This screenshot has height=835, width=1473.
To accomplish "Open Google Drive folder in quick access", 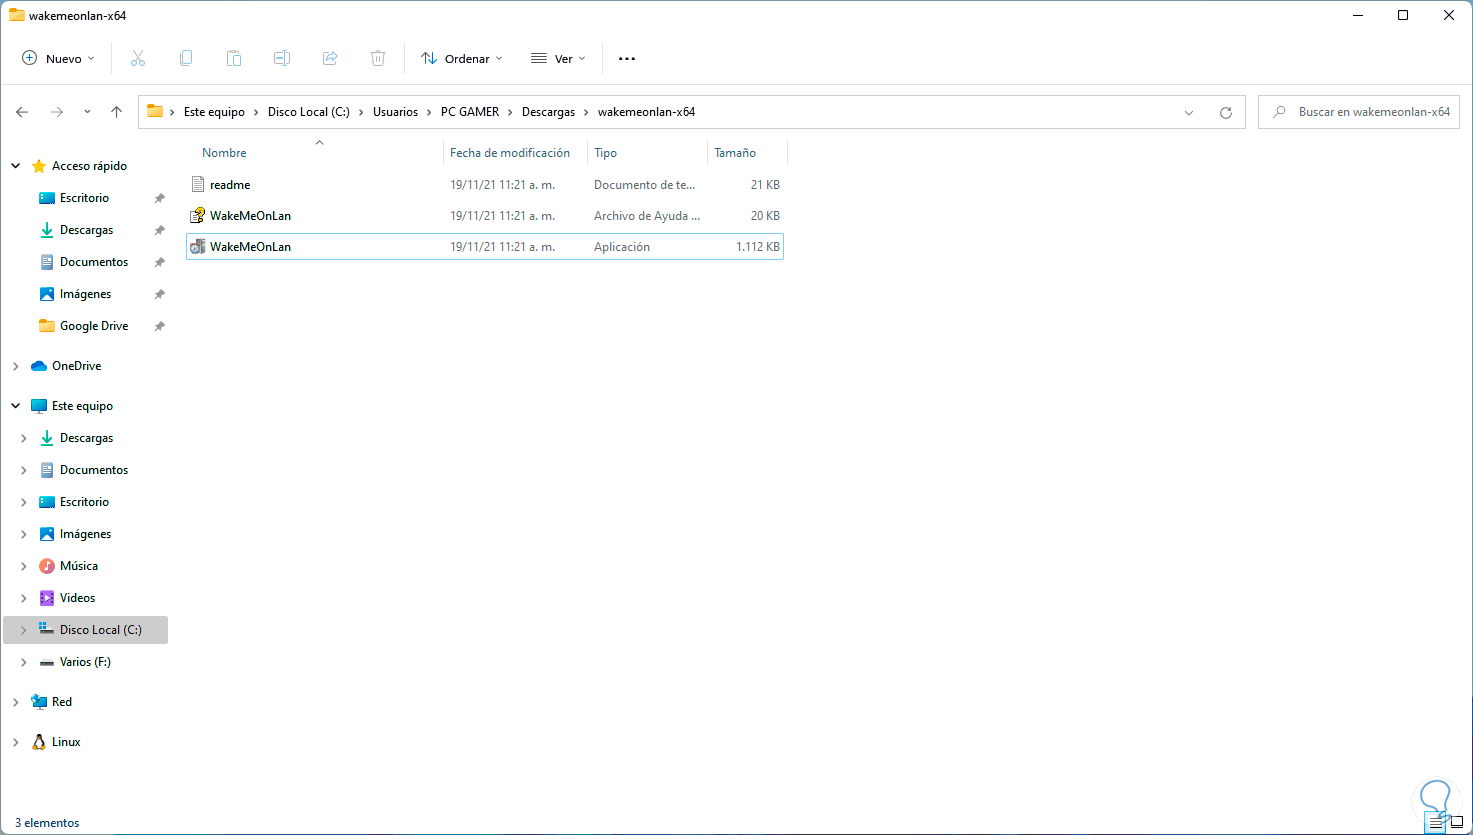I will 94,326.
